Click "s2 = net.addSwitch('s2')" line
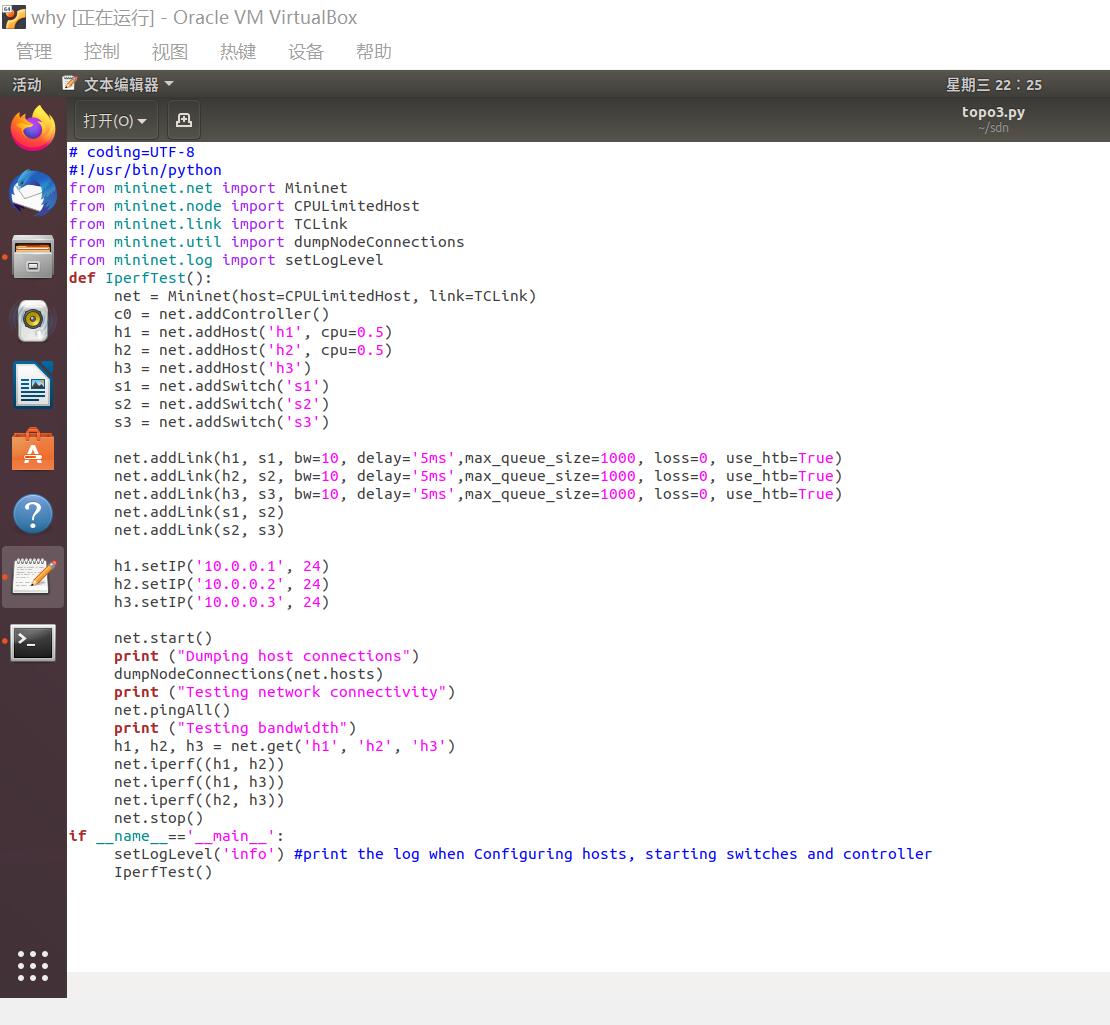 pyautogui.click(x=222, y=403)
